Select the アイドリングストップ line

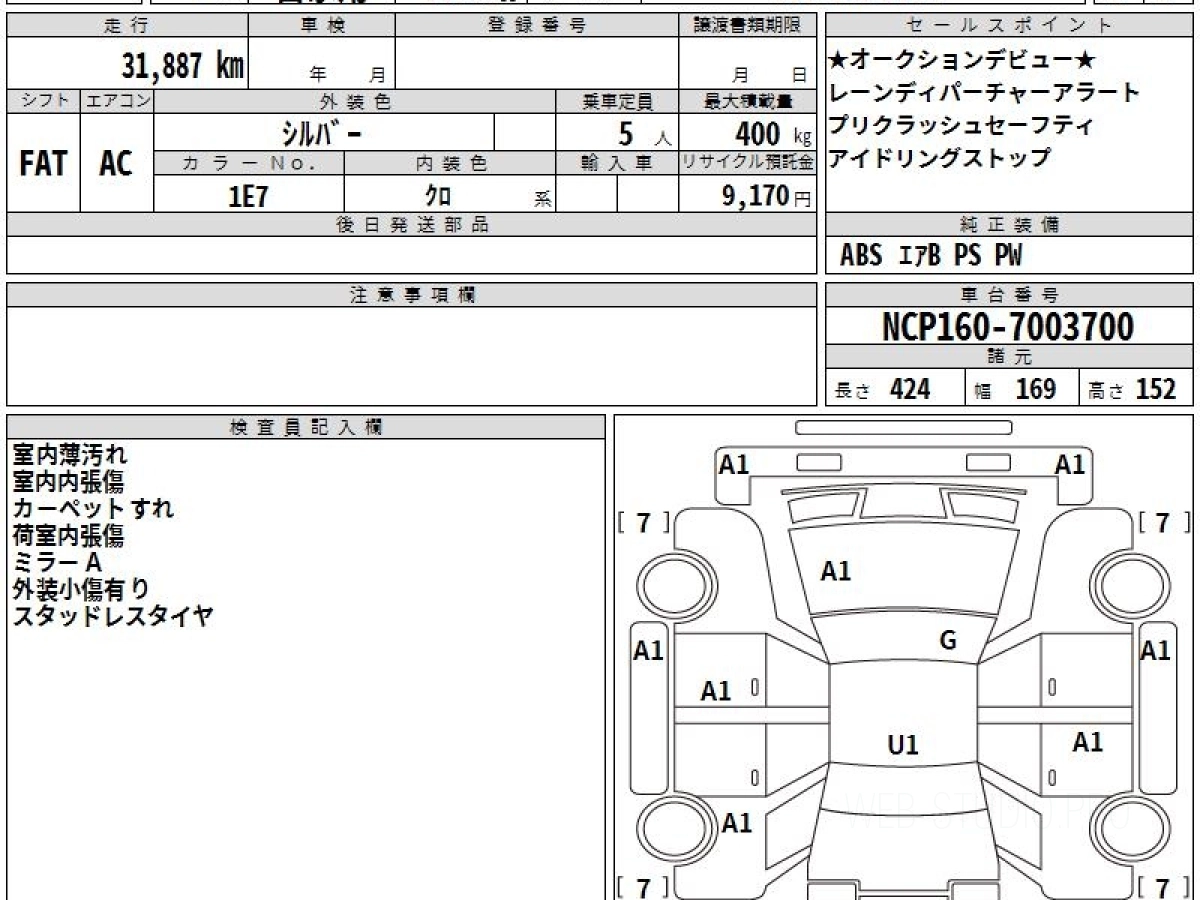940,157
